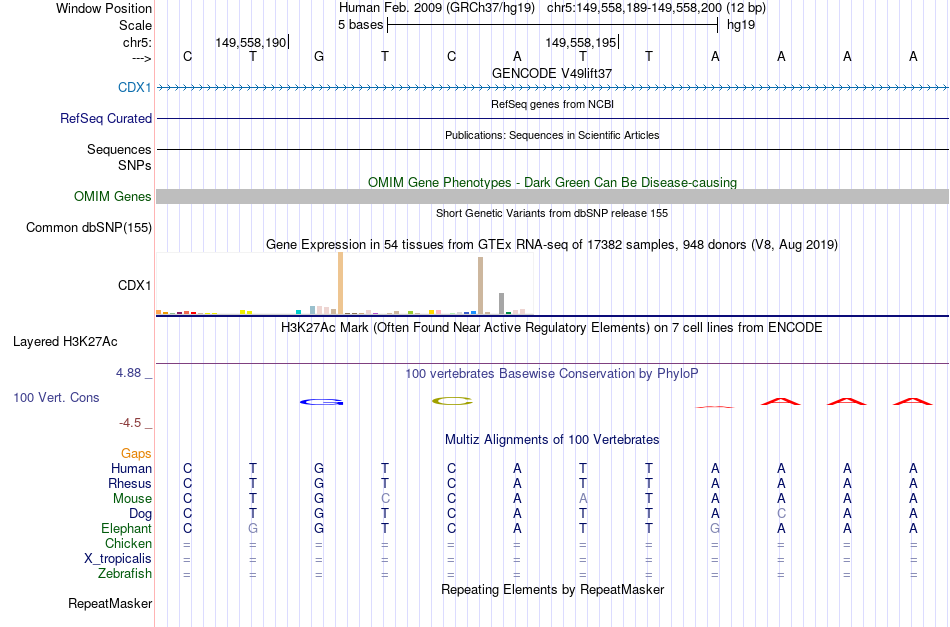Open 100 vertebrates Basewise Conservation by PhyloP title
This screenshot has width=950, height=627.
tap(552, 374)
